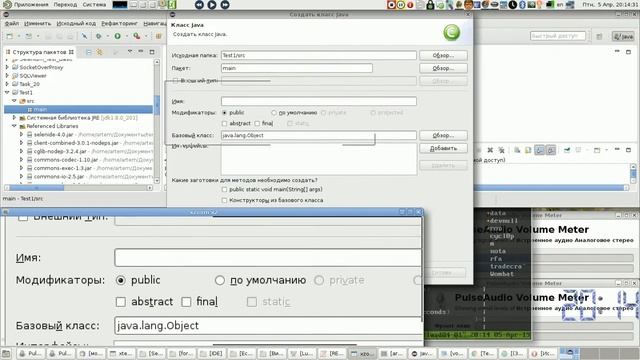Focus the Быстрый доступ search field

[558, 36]
